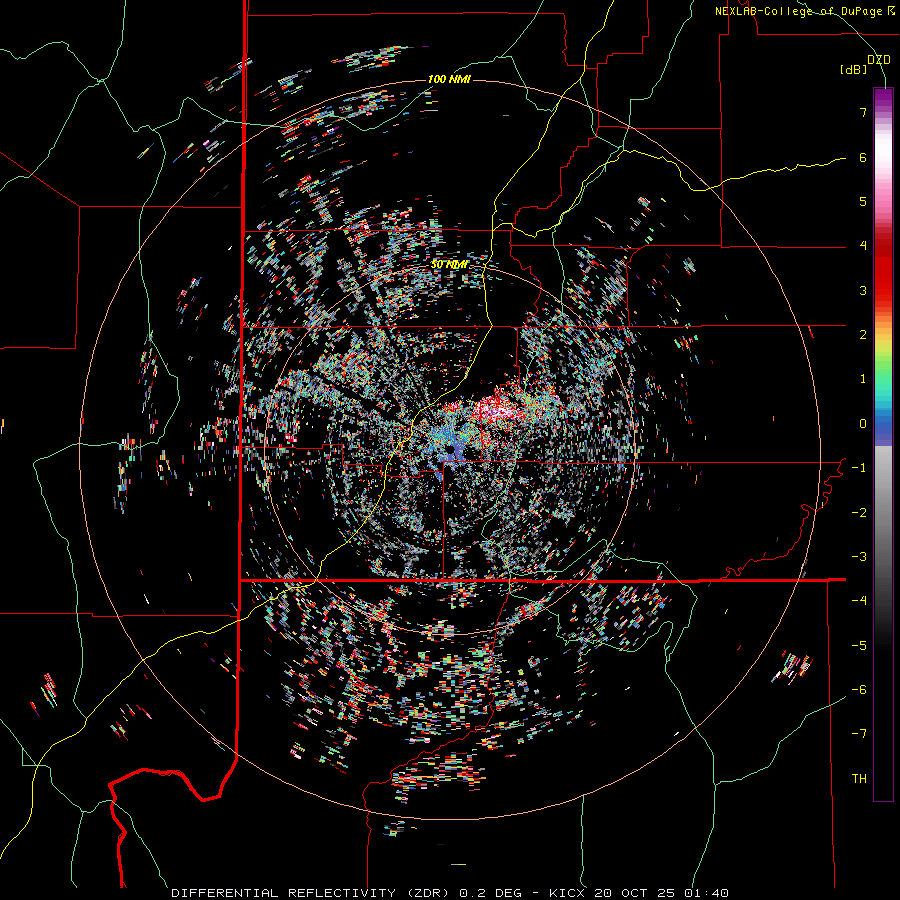
Task: Click the DZD colorbar title
Action: 879,60
